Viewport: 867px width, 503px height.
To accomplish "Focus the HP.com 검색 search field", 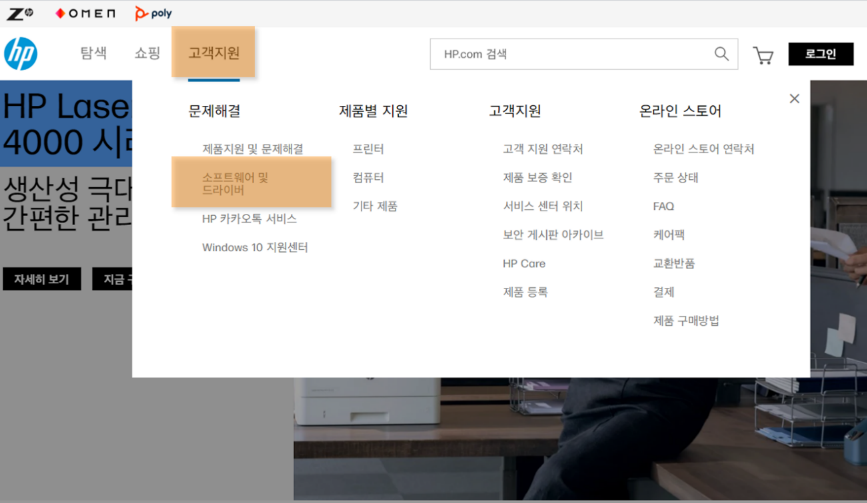I will 584,54.
